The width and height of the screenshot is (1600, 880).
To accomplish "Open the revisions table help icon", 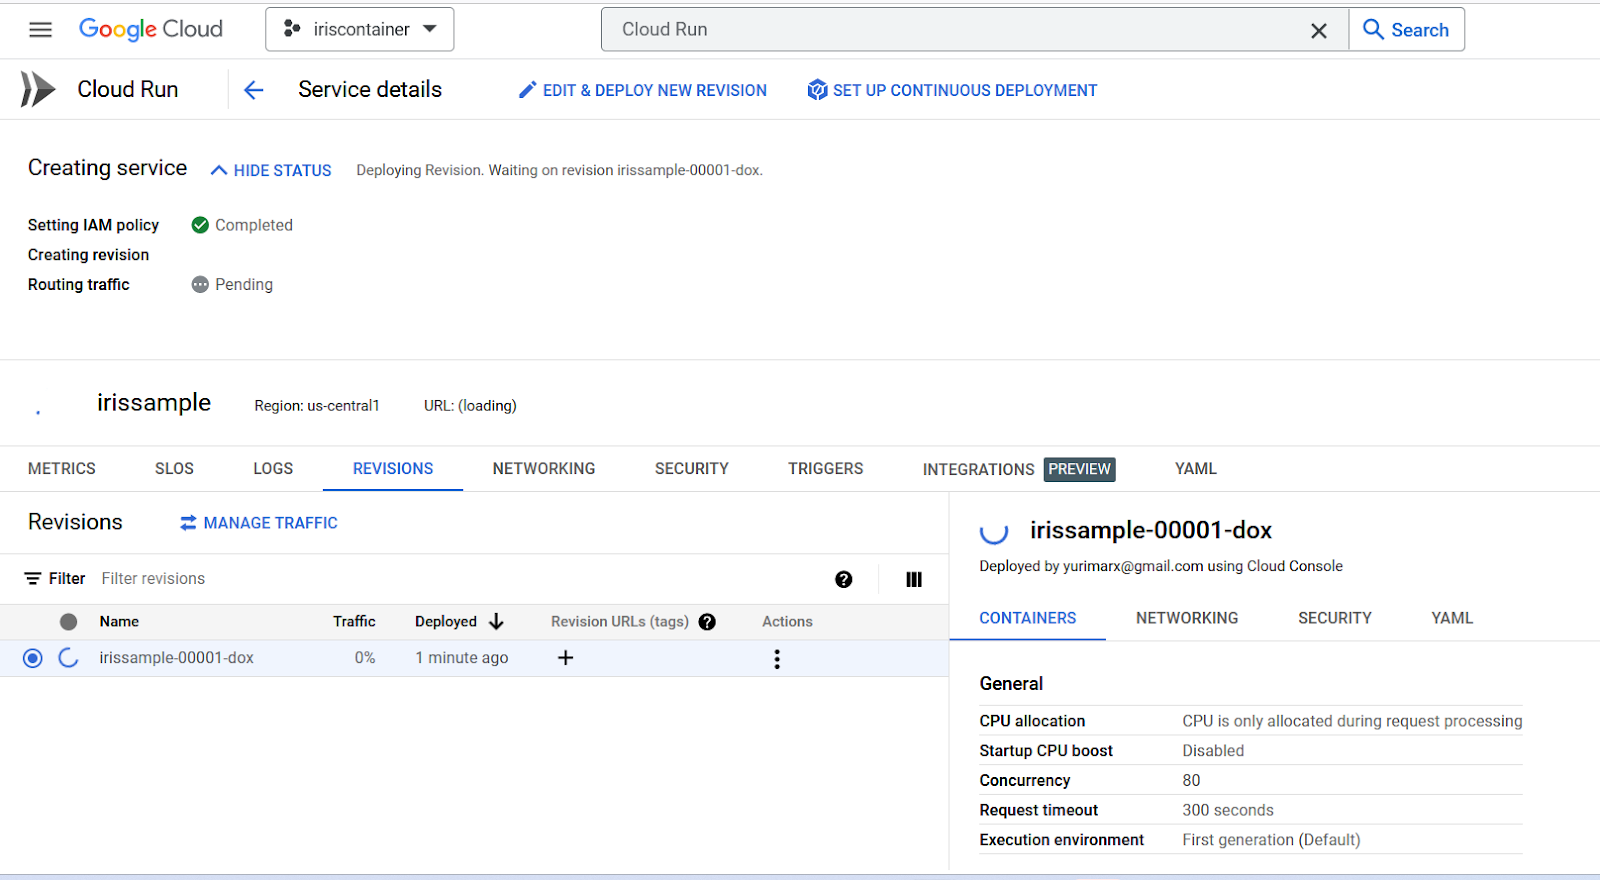I will point(844,580).
